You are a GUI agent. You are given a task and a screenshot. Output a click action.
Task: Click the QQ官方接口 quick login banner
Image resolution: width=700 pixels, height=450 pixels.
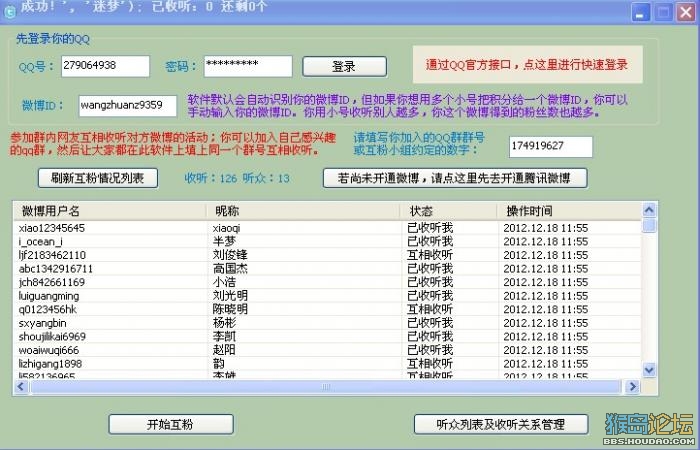point(527,64)
